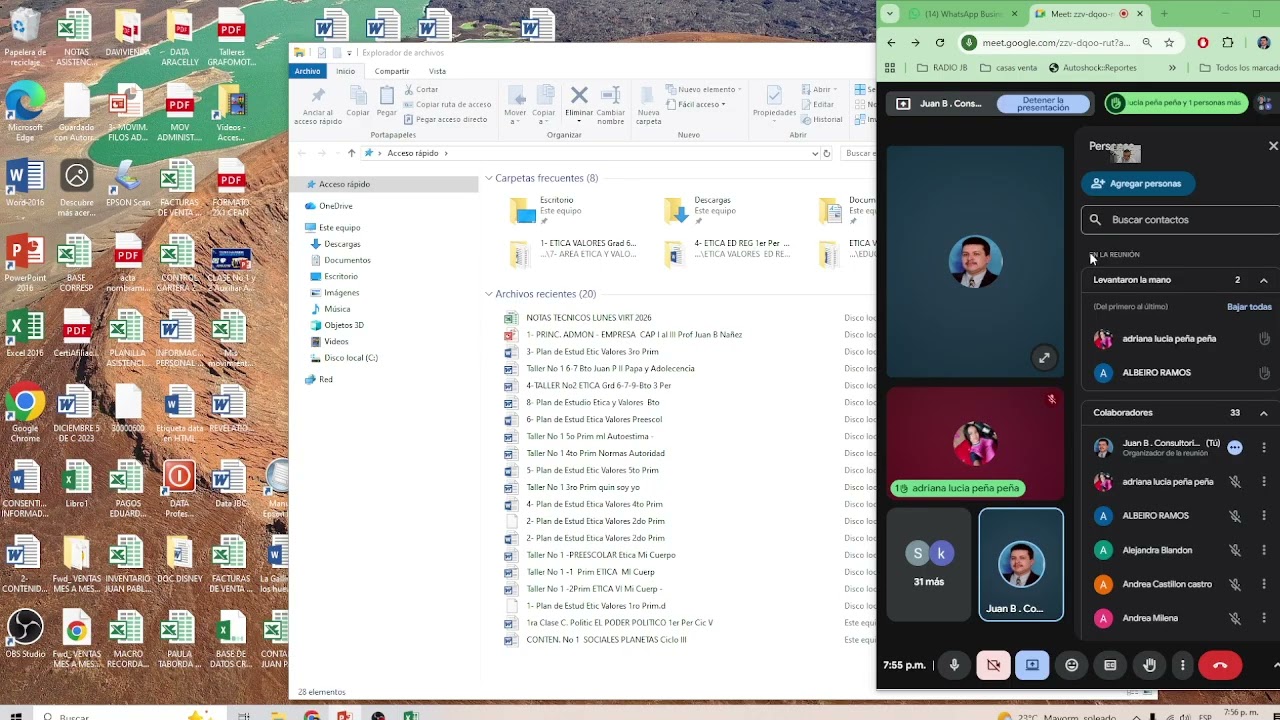The width and height of the screenshot is (1280, 720).
Task: Open options for Andrea Castillon castro
Action: [x=1264, y=584]
